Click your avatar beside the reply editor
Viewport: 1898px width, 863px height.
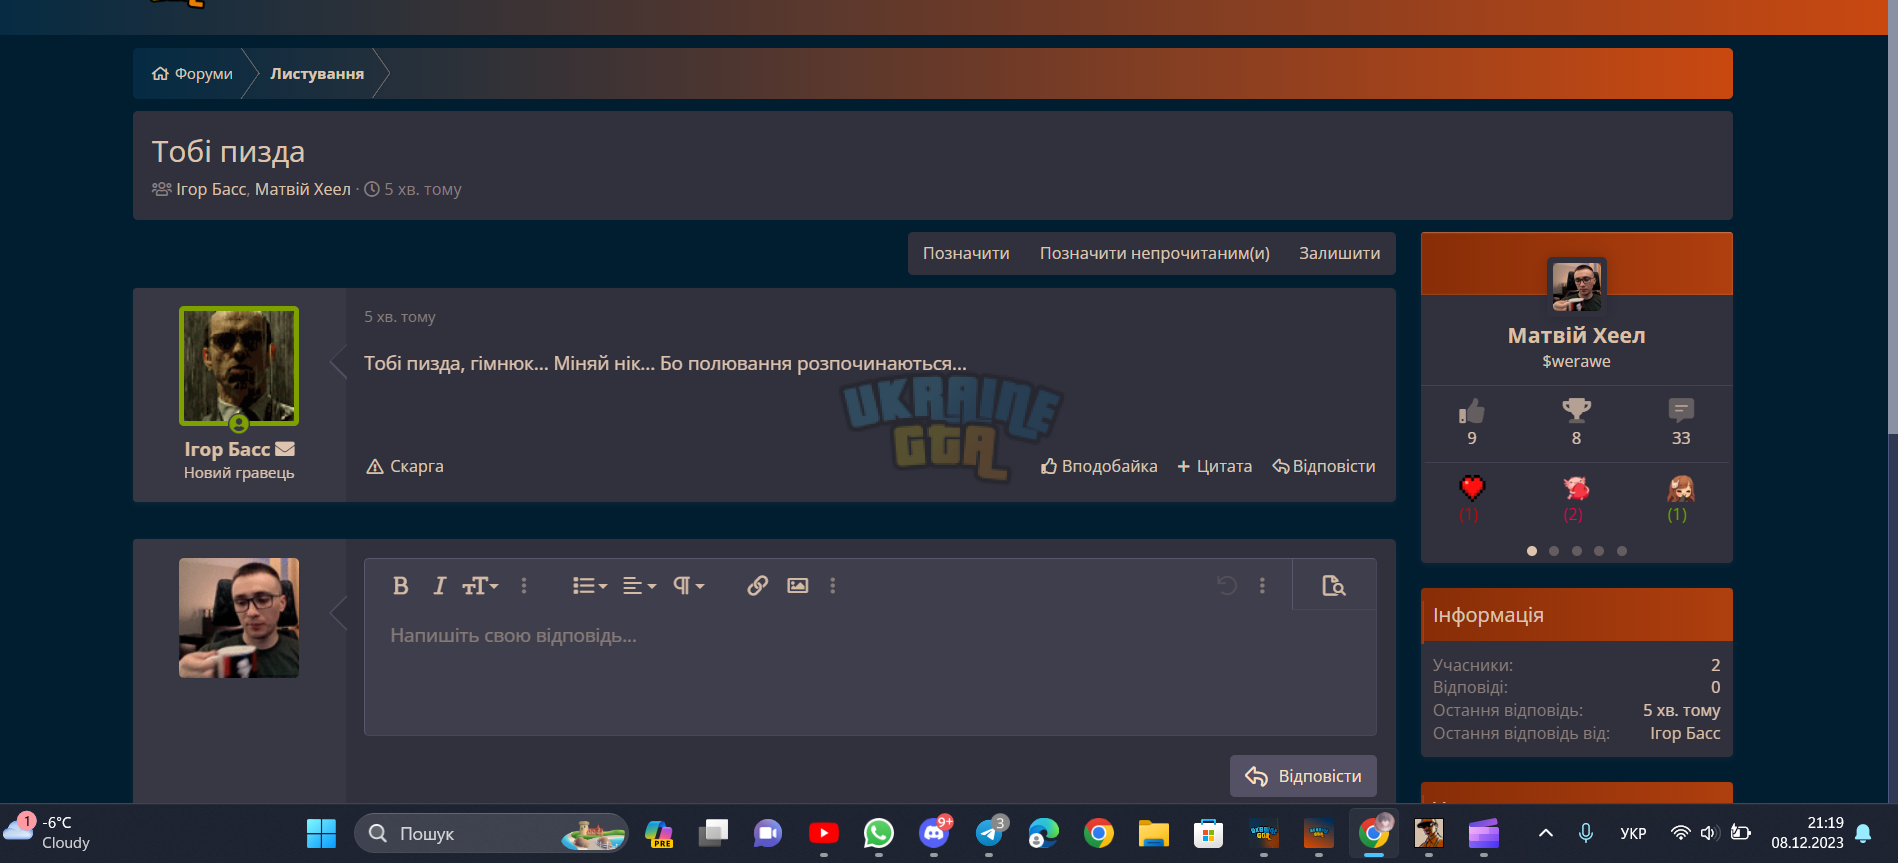coord(239,618)
